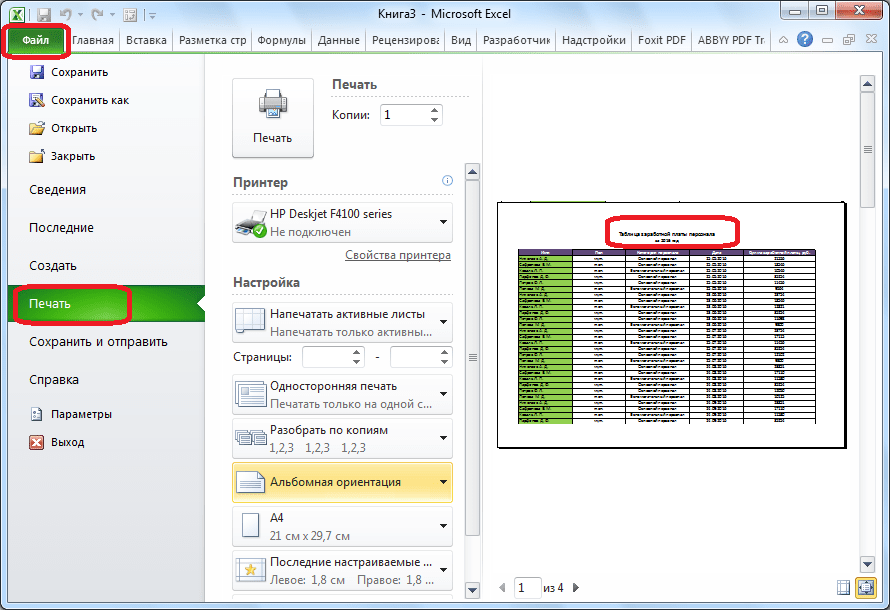890x610 pixels.
Task: Click the Save icon in quick access toolbar
Action: (x=45, y=14)
